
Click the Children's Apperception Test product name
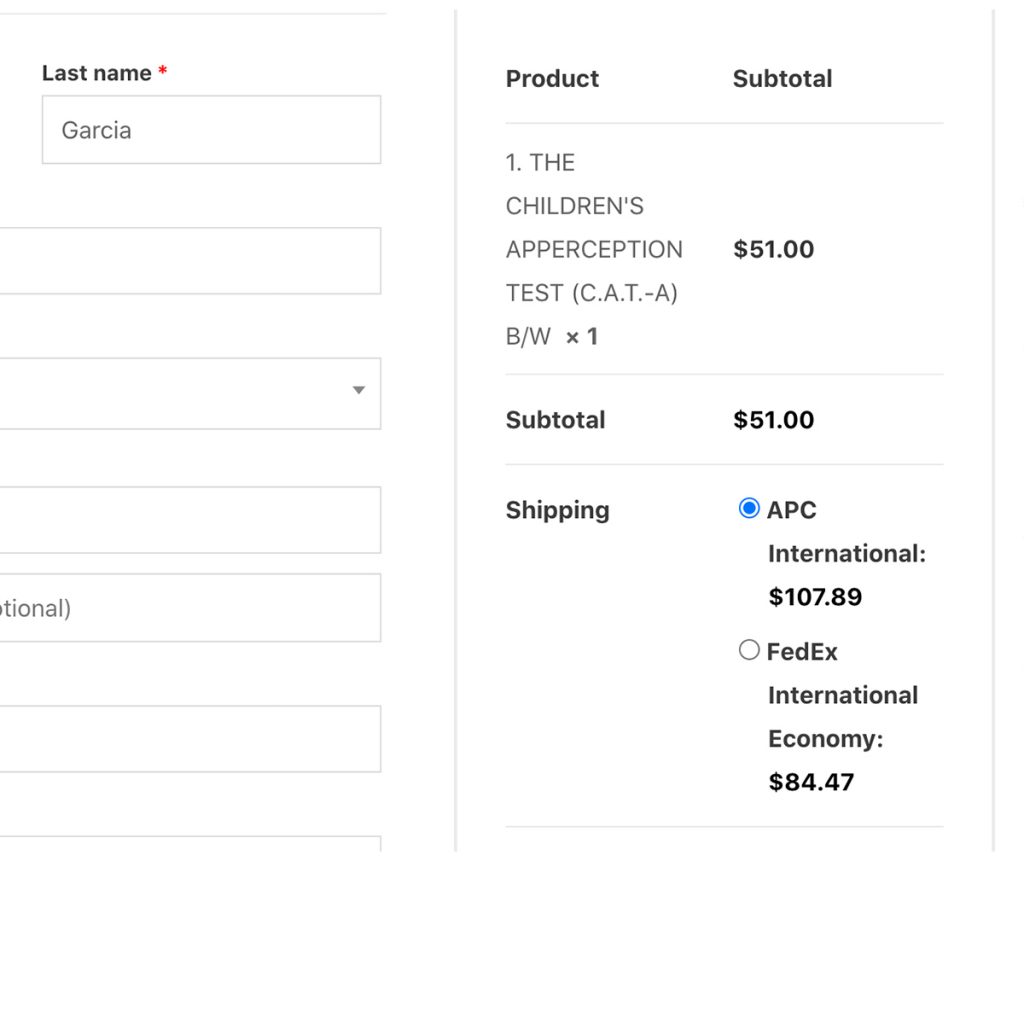pyautogui.click(x=593, y=228)
